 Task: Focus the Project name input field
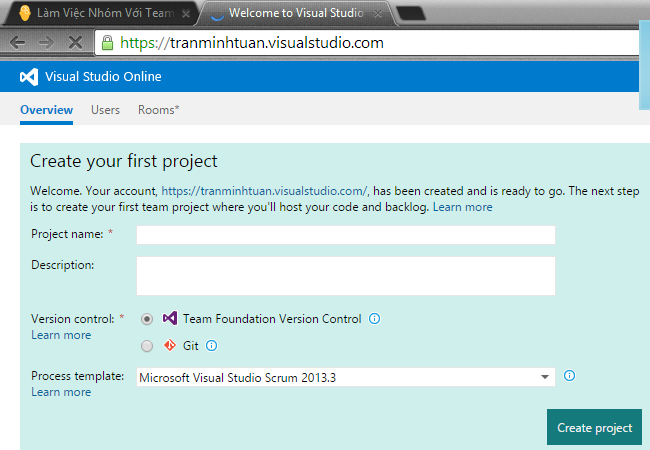coord(346,235)
